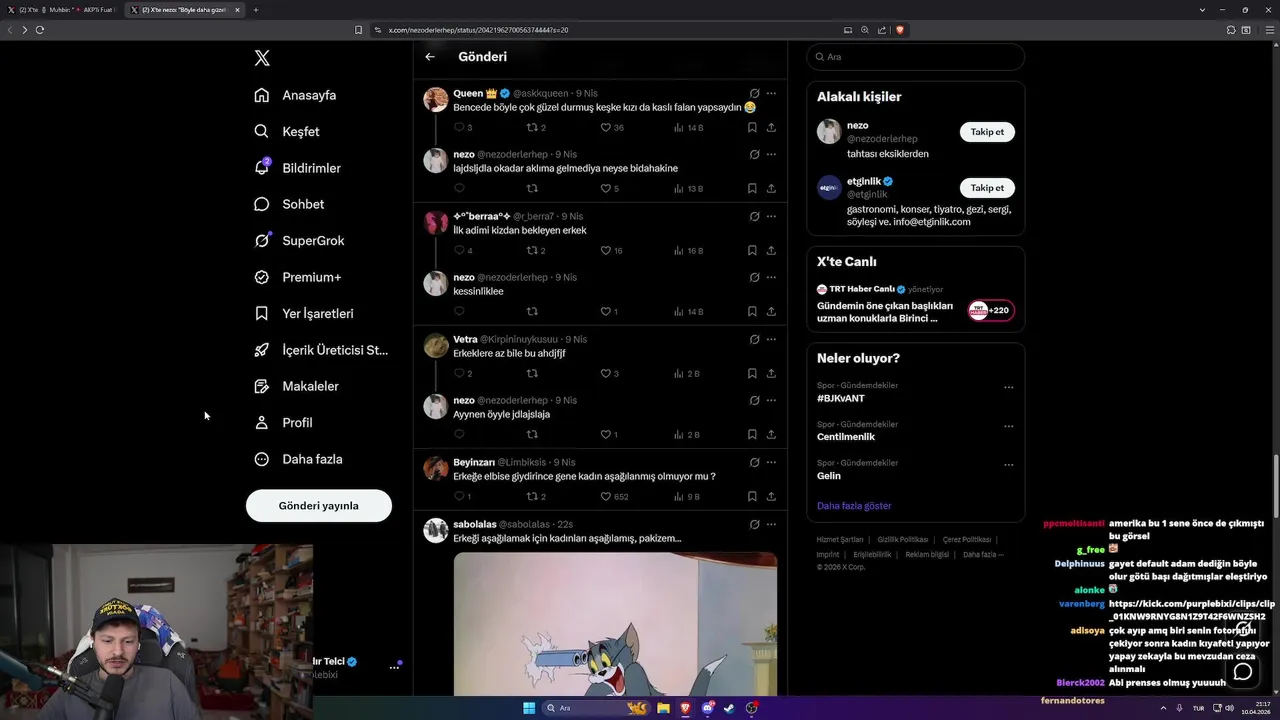Open Windows Start menu

tap(529, 708)
